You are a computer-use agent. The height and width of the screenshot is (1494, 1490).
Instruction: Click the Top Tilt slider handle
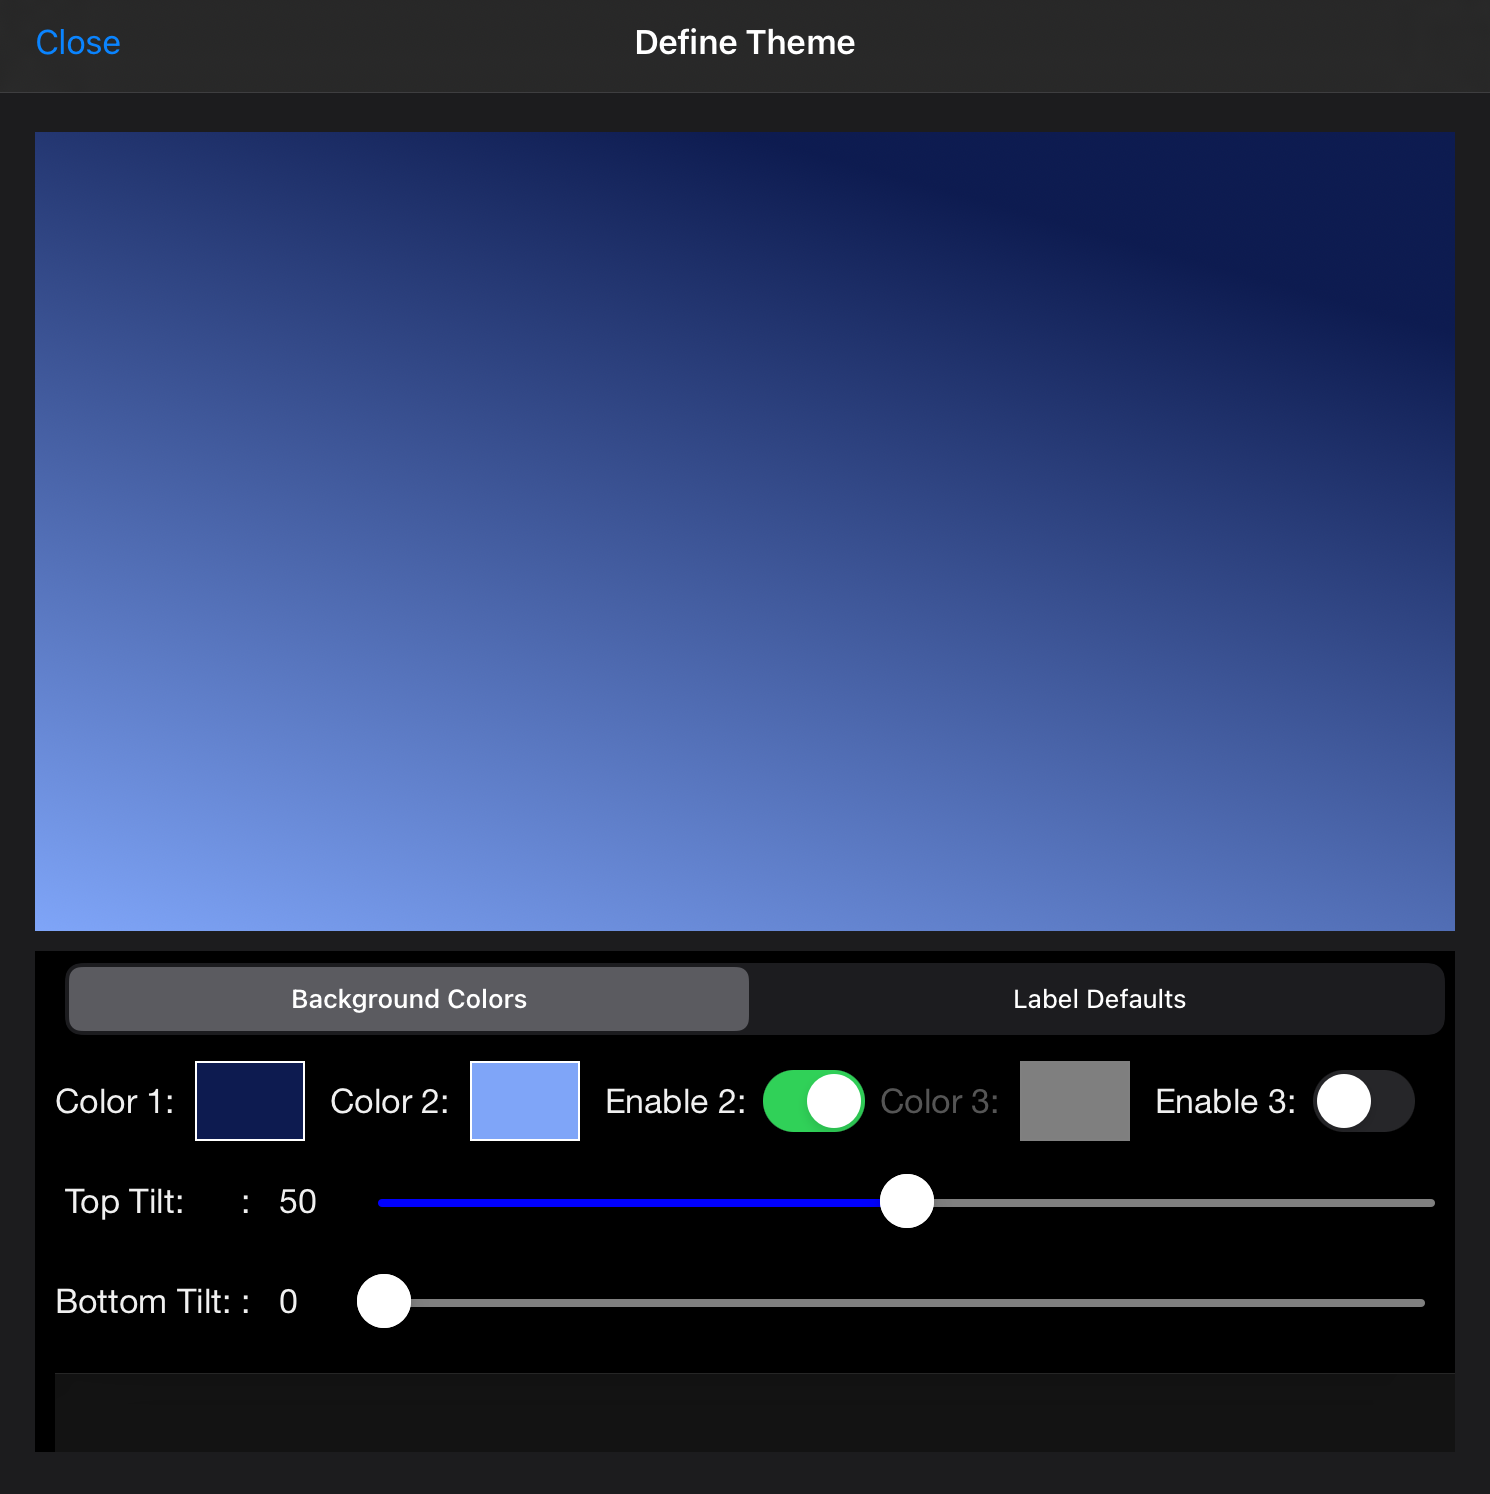[x=906, y=1202]
